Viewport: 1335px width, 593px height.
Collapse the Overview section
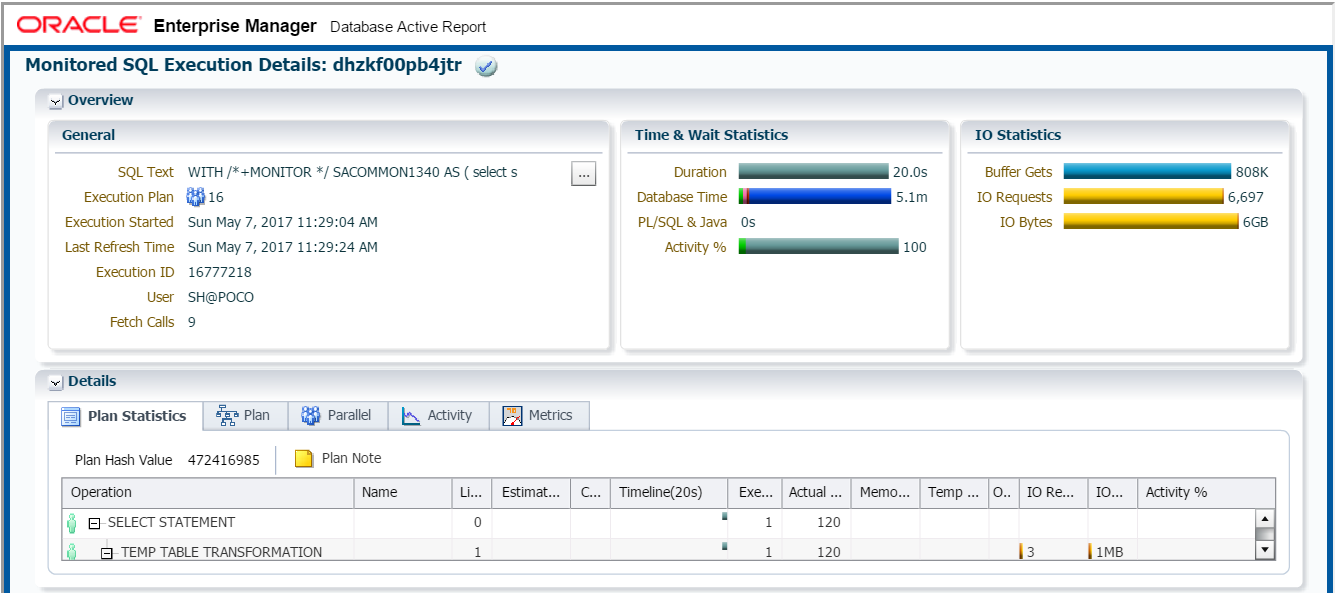pos(56,101)
